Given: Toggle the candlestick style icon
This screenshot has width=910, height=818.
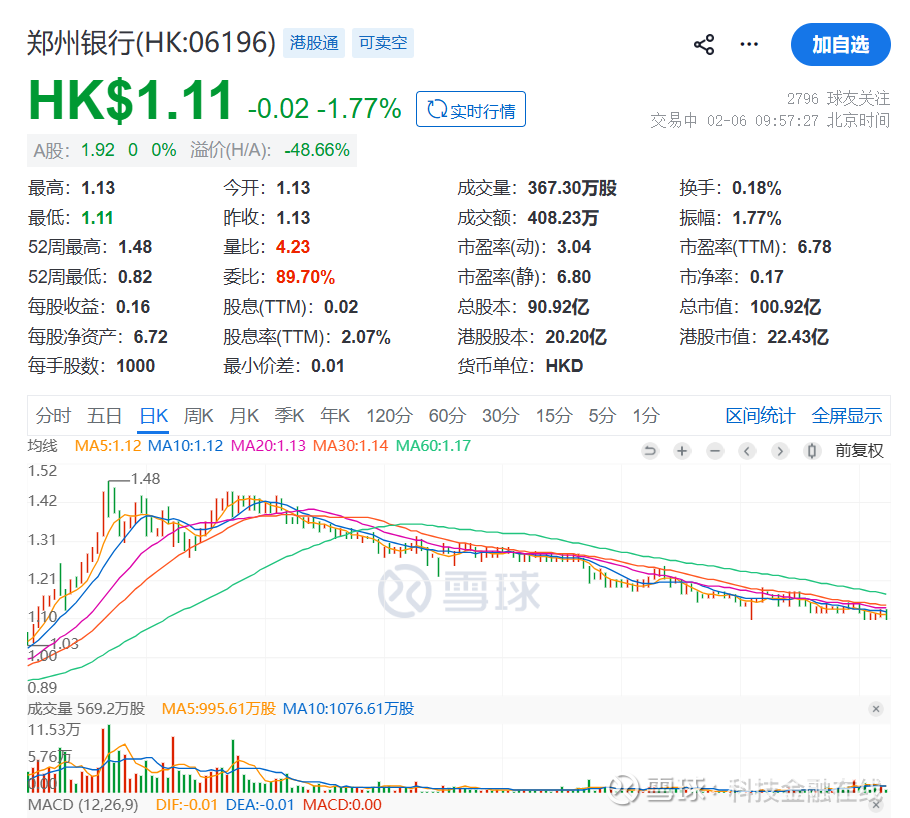Looking at the screenshot, I should (812, 451).
